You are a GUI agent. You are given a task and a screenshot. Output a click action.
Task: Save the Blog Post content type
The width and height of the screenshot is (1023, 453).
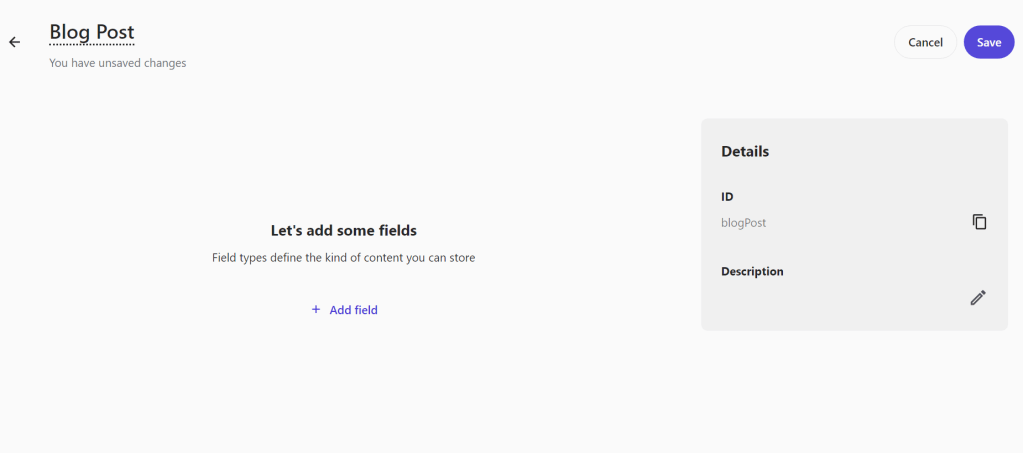(x=988, y=42)
